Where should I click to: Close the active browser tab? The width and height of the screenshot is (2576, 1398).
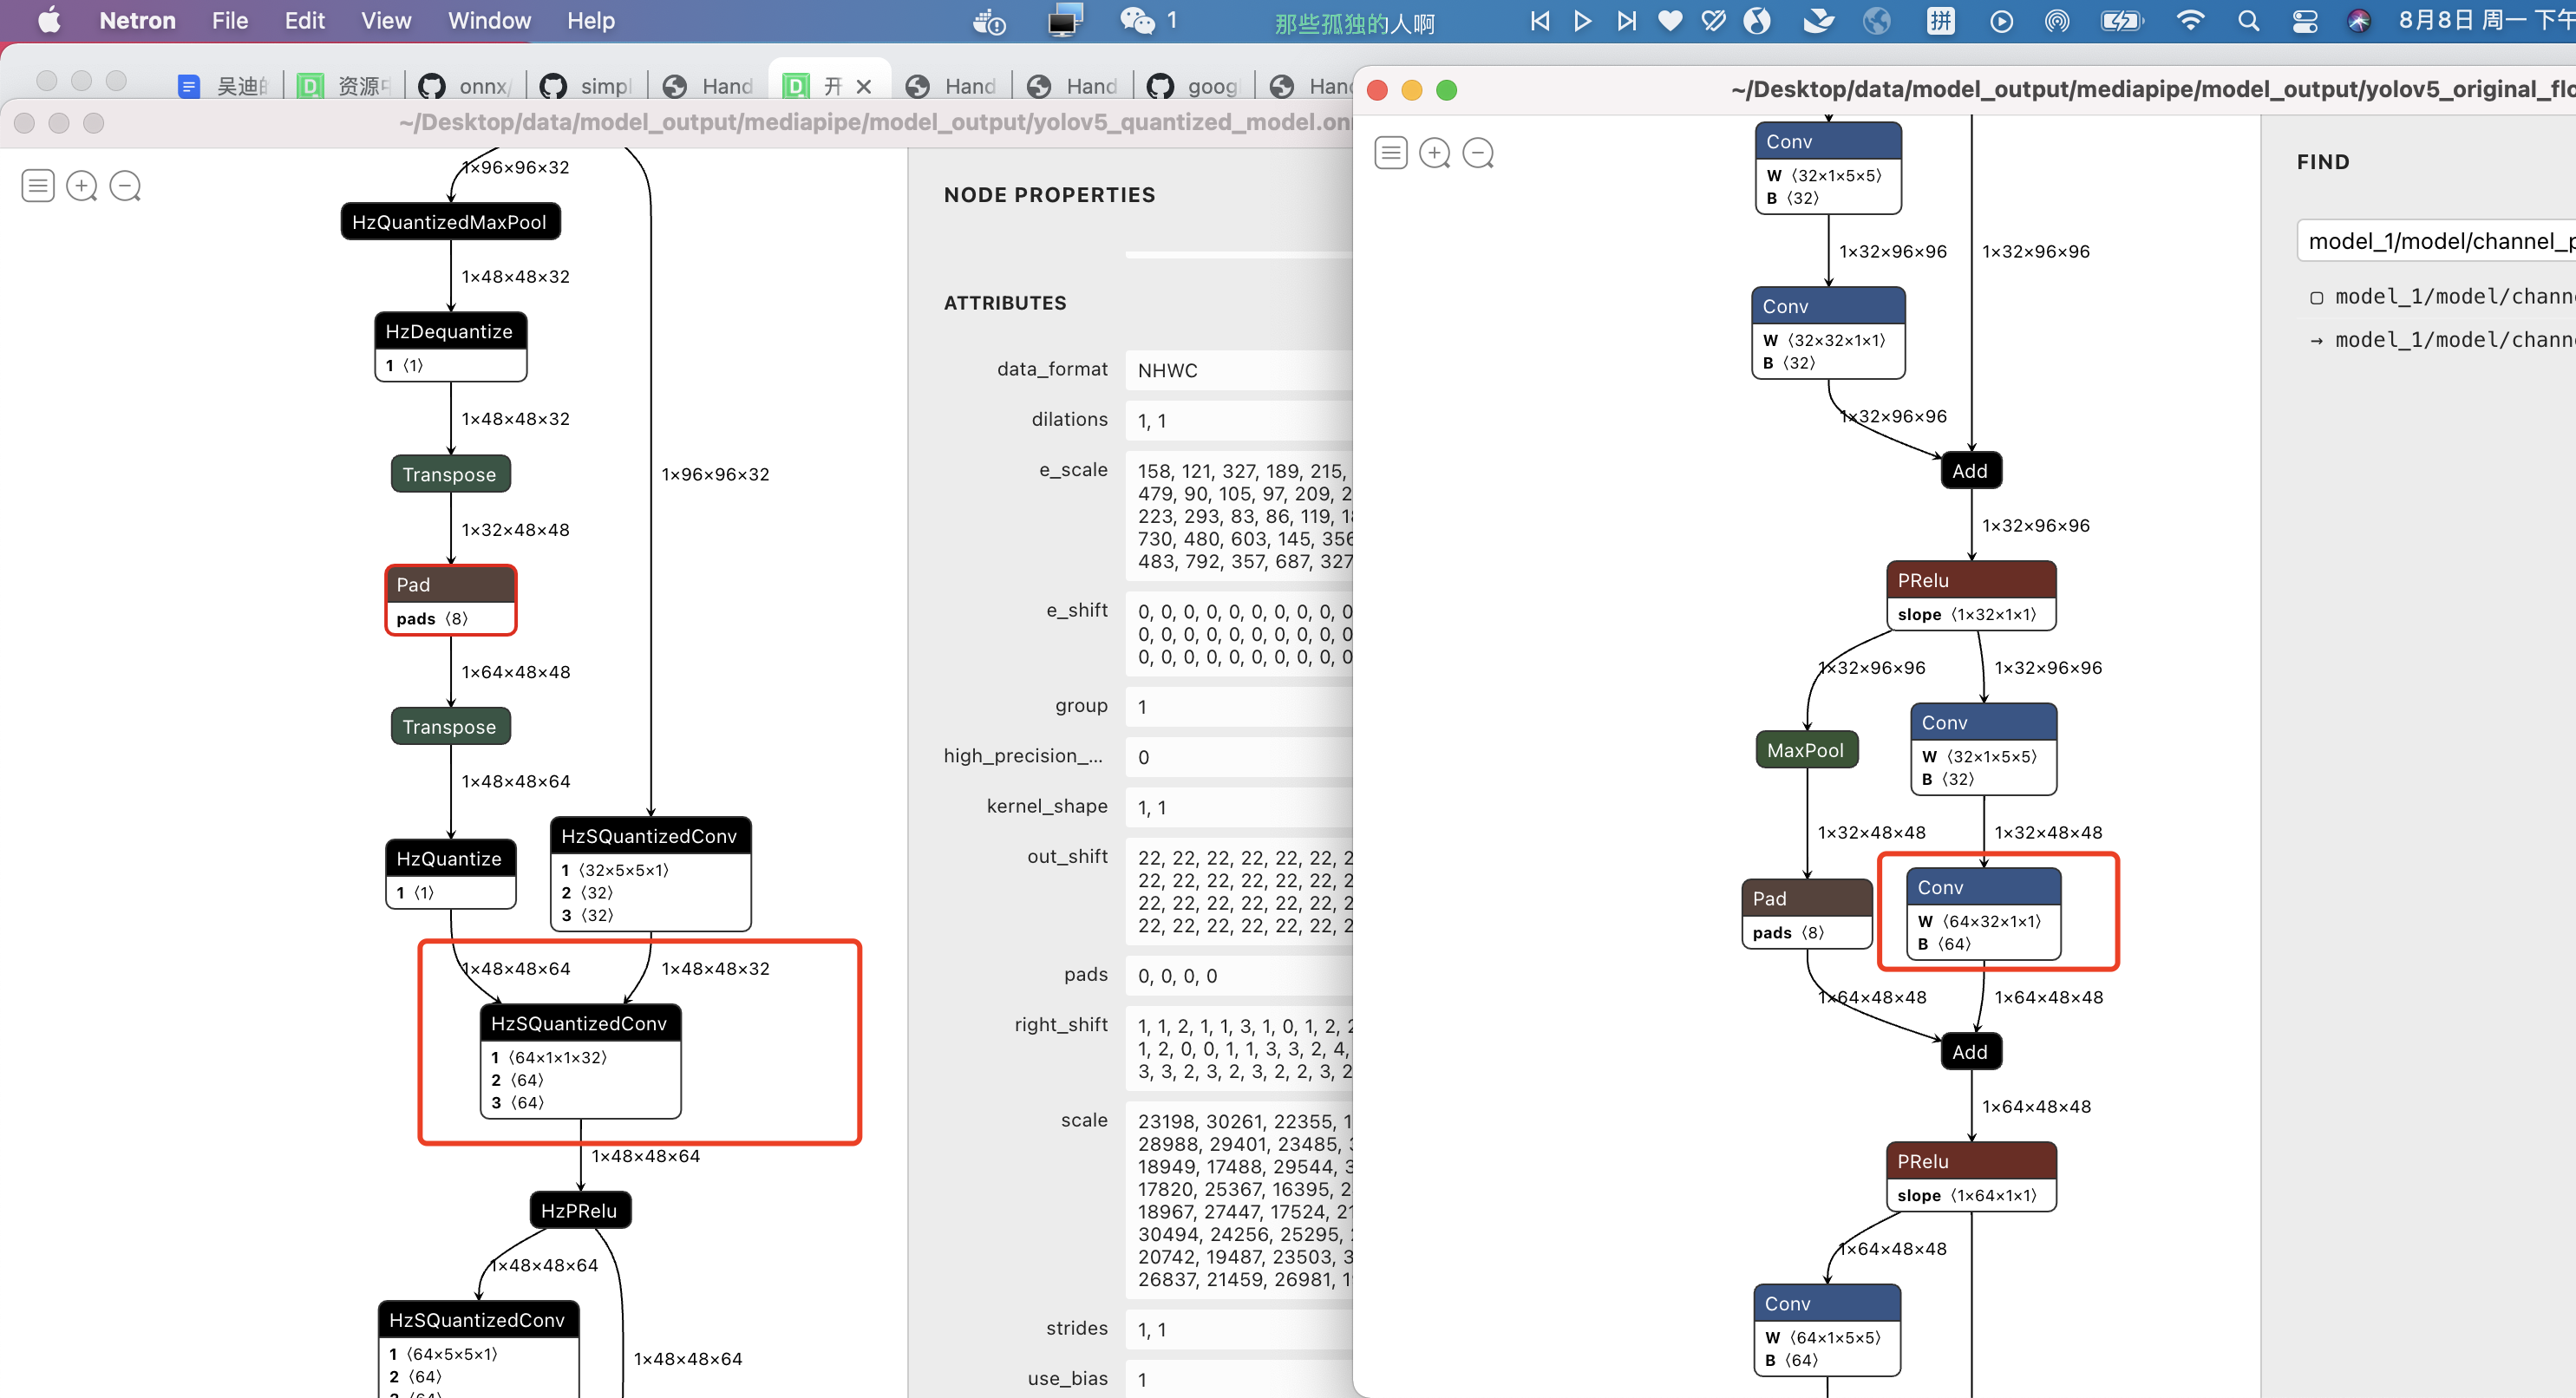click(x=864, y=87)
